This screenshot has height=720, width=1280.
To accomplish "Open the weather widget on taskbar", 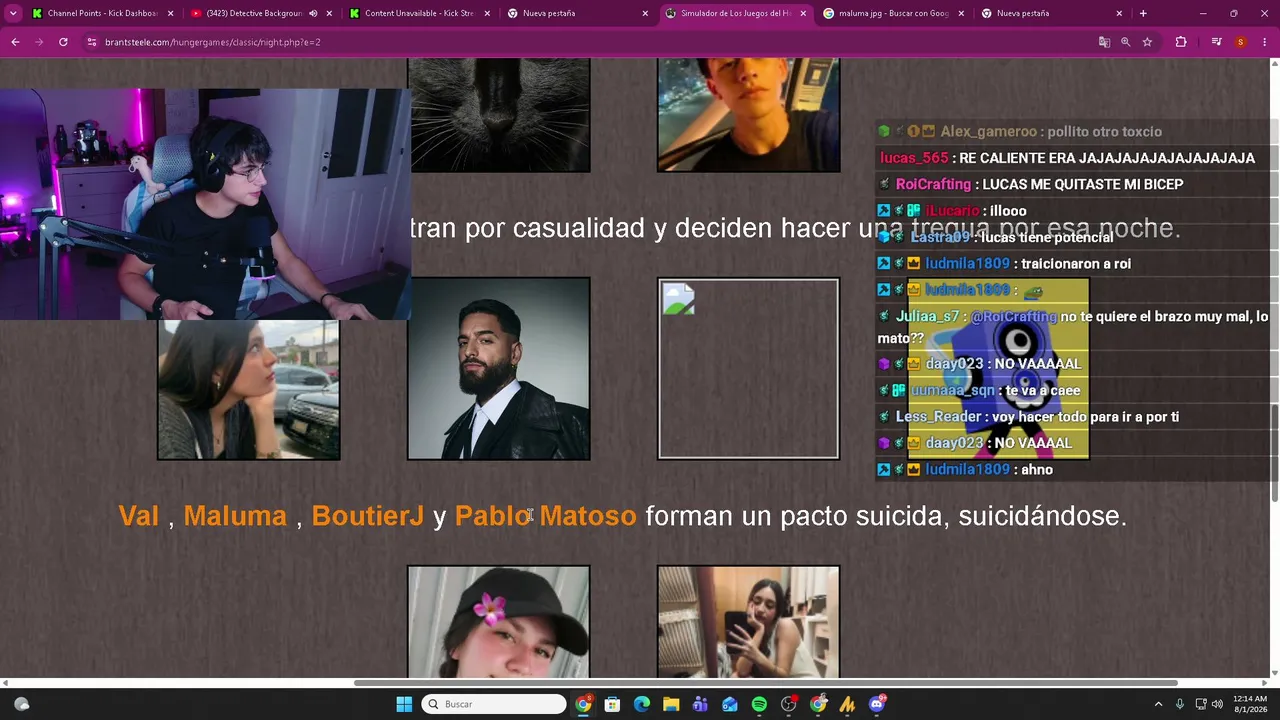I will 21,704.
